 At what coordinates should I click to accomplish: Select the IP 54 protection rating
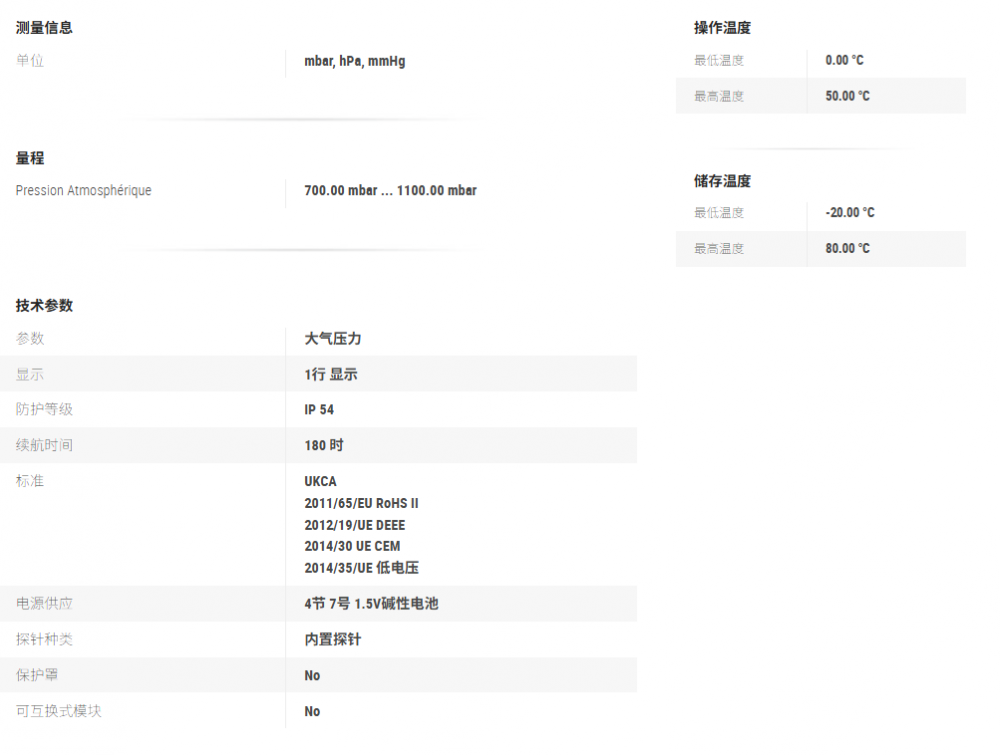319,410
